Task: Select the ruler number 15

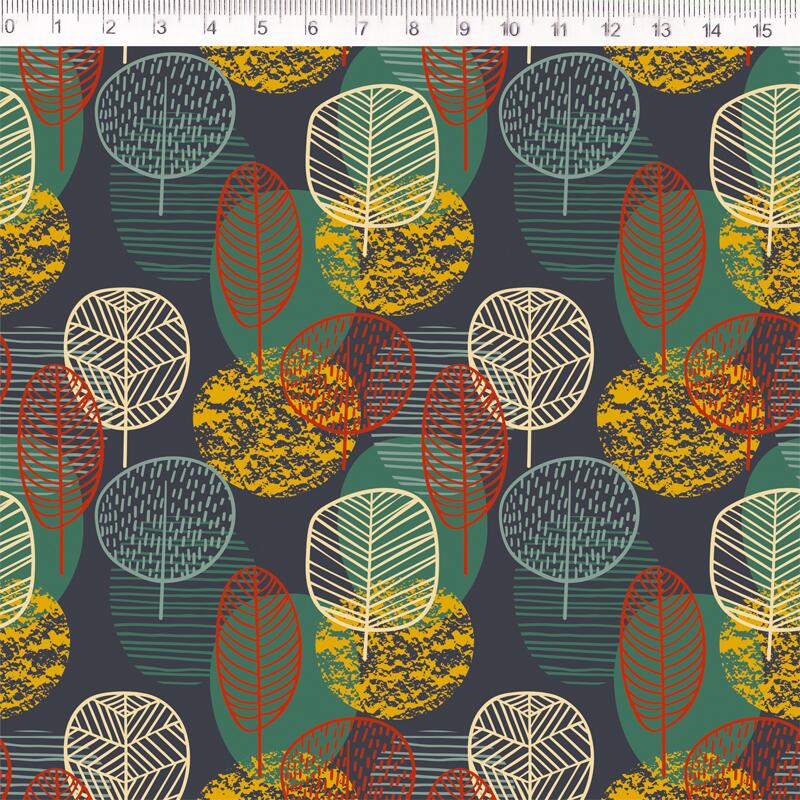Action: coord(763,31)
